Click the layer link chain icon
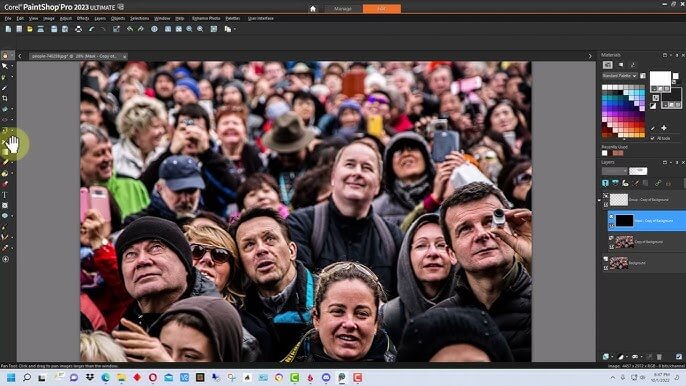The image size is (686, 386). 658,183
